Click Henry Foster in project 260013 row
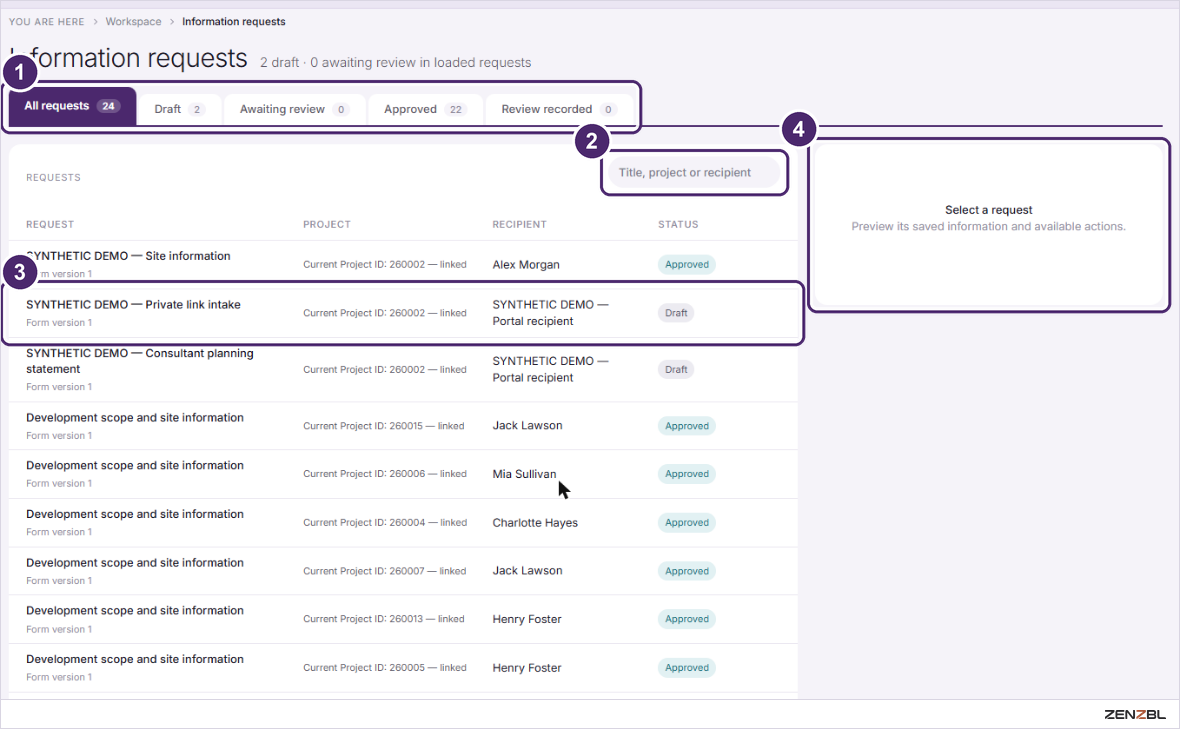The width and height of the screenshot is (1180, 729). (527, 619)
